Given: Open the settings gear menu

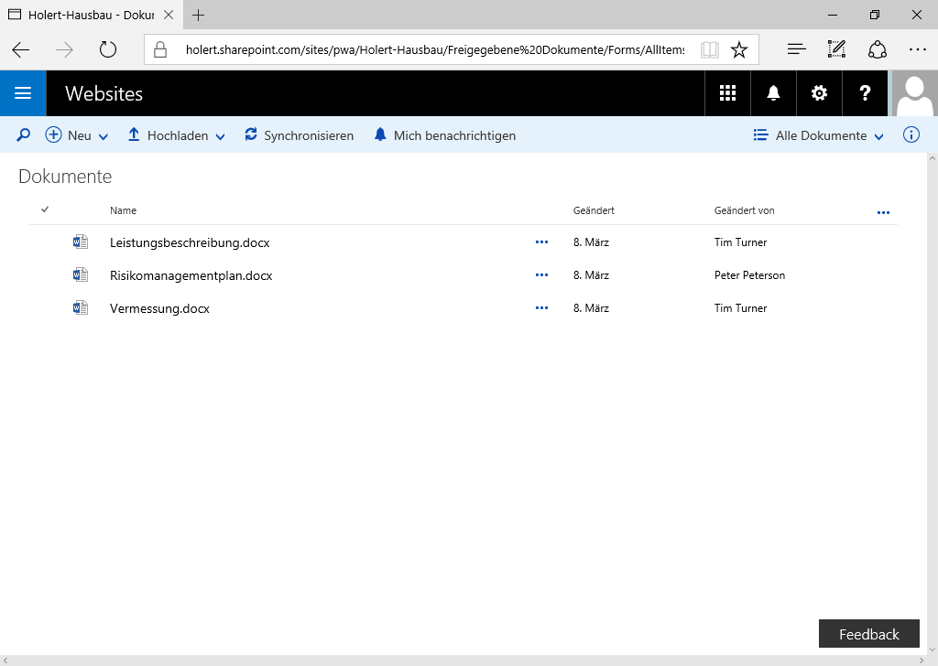Looking at the screenshot, I should pyautogui.click(x=819, y=93).
